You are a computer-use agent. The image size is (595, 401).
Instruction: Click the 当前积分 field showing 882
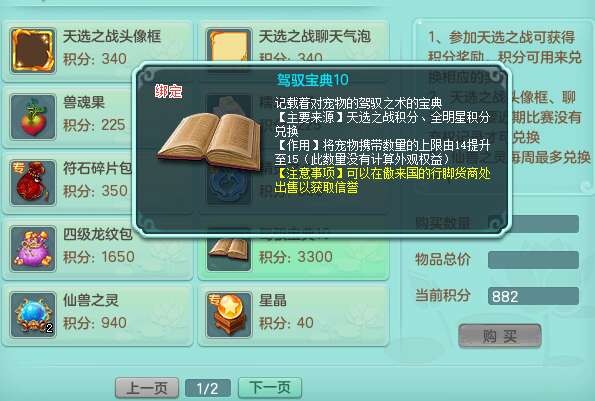pyautogui.click(x=533, y=296)
